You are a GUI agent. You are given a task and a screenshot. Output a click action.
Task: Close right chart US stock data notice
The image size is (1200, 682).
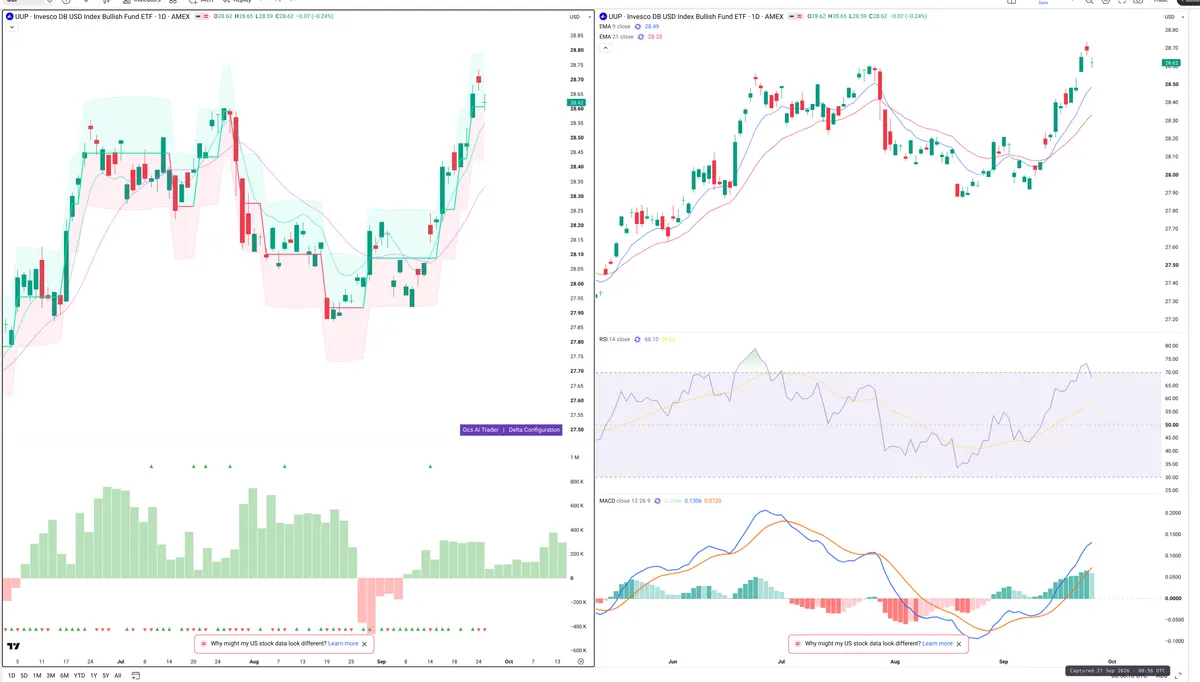pos(959,644)
